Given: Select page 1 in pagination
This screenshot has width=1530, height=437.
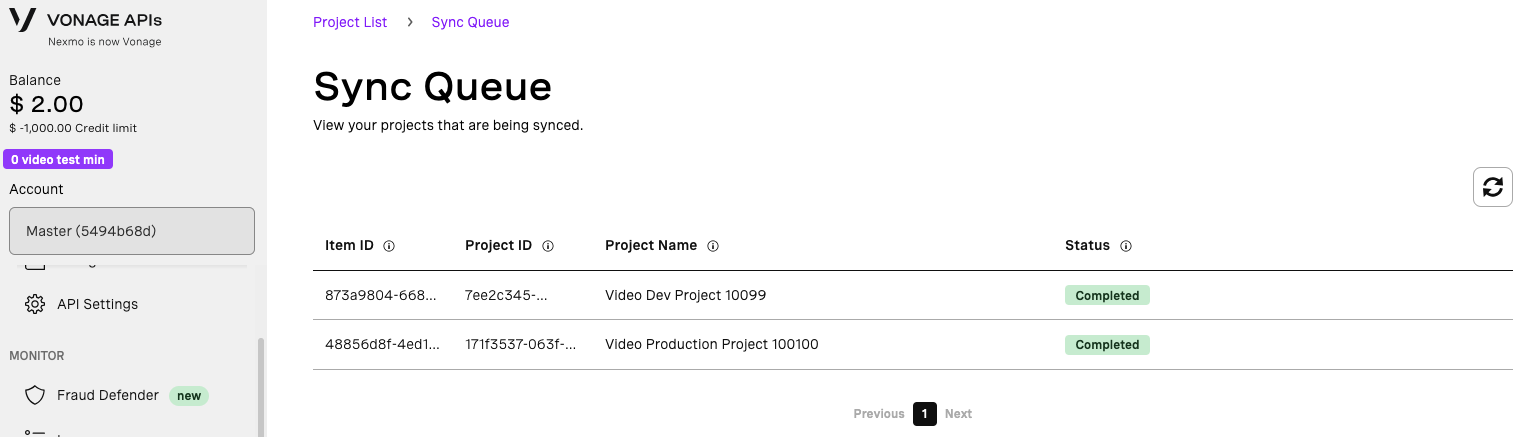Looking at the screenshot, I should [x=925, y=414].
